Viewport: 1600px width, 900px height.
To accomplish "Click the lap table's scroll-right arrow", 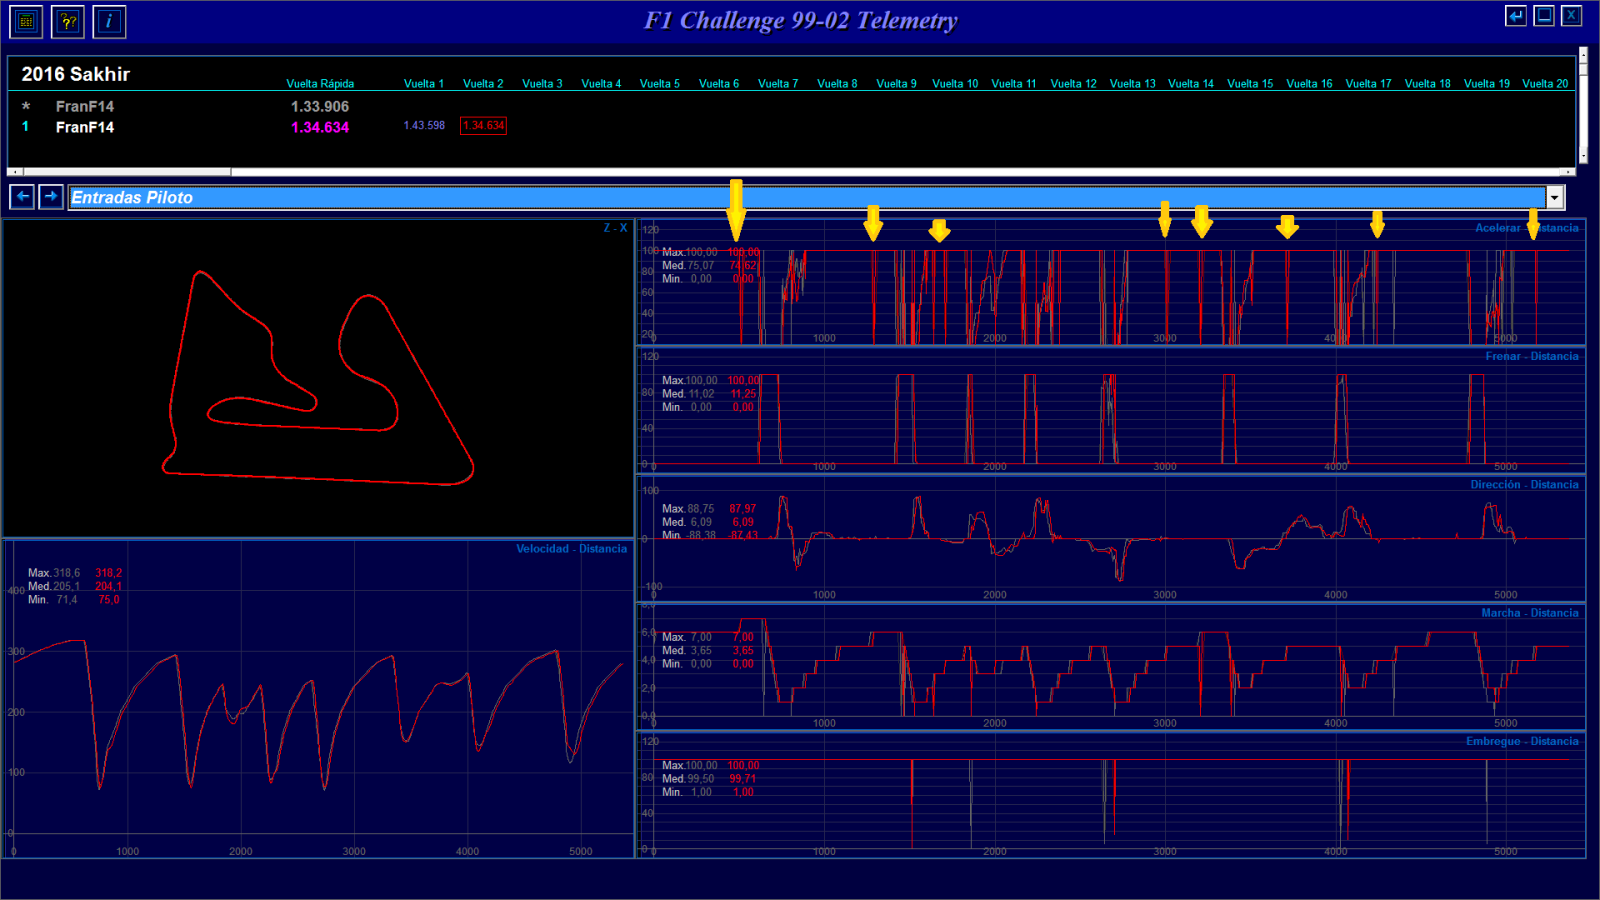I will 1570,172.
